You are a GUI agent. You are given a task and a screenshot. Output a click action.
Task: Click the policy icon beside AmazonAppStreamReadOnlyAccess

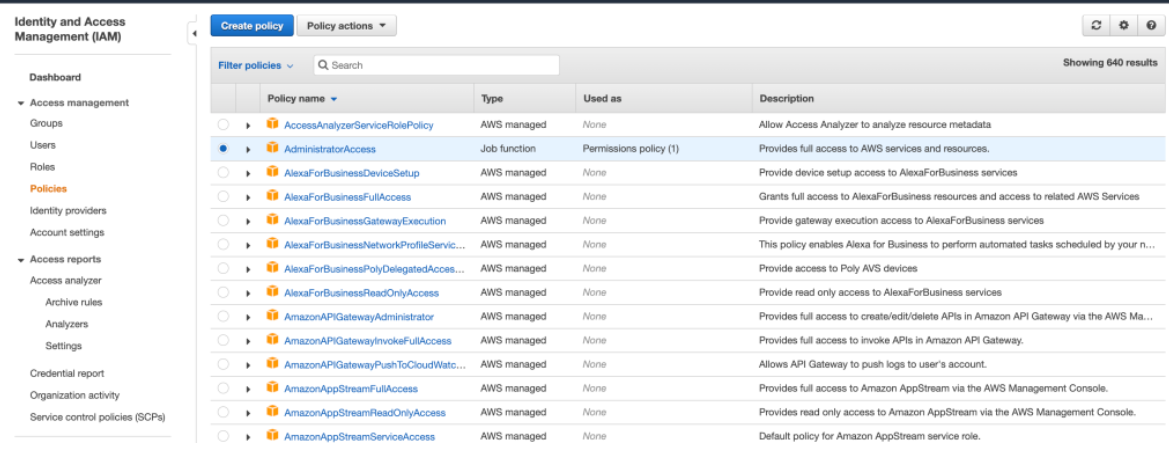(x=272, y=412)
